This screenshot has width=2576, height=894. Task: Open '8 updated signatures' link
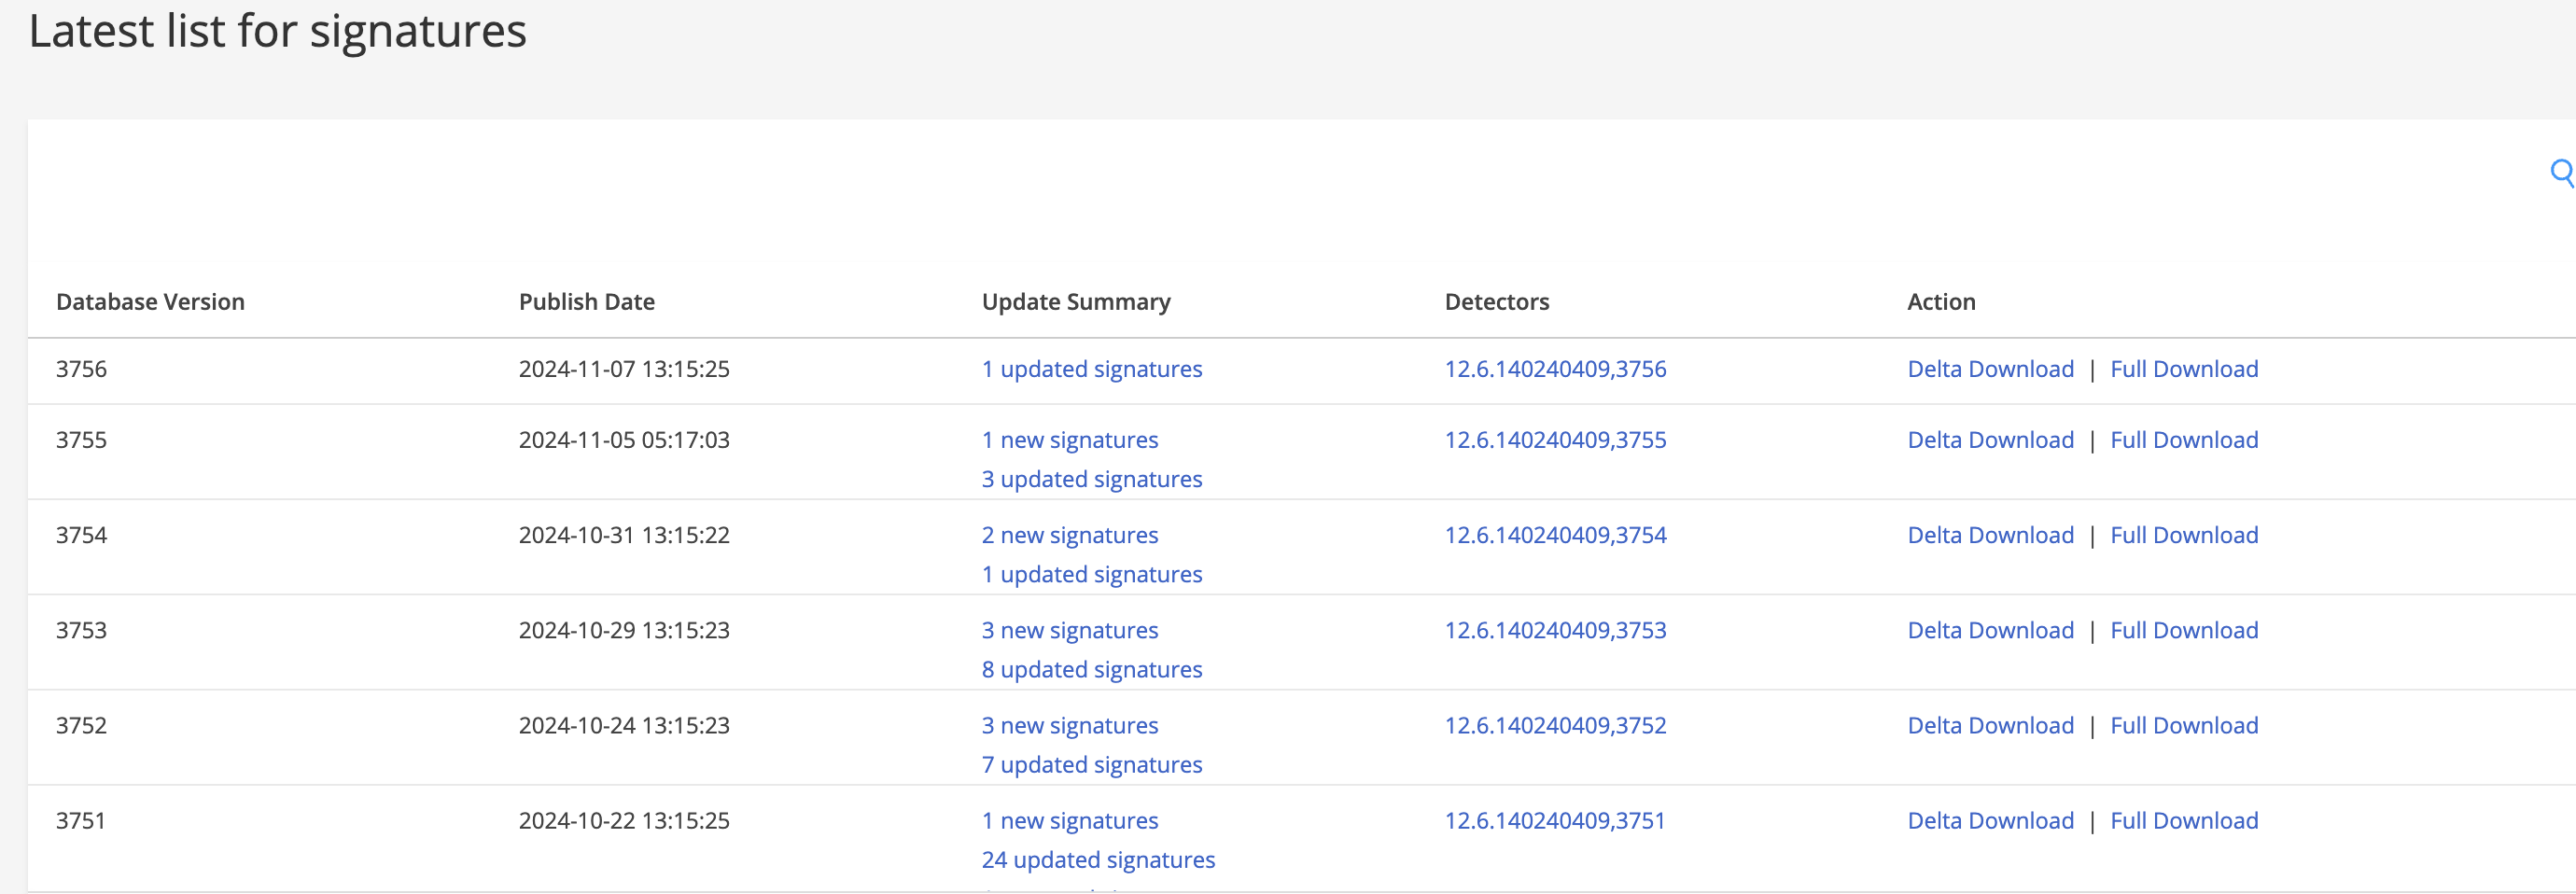click(1092, 669)
